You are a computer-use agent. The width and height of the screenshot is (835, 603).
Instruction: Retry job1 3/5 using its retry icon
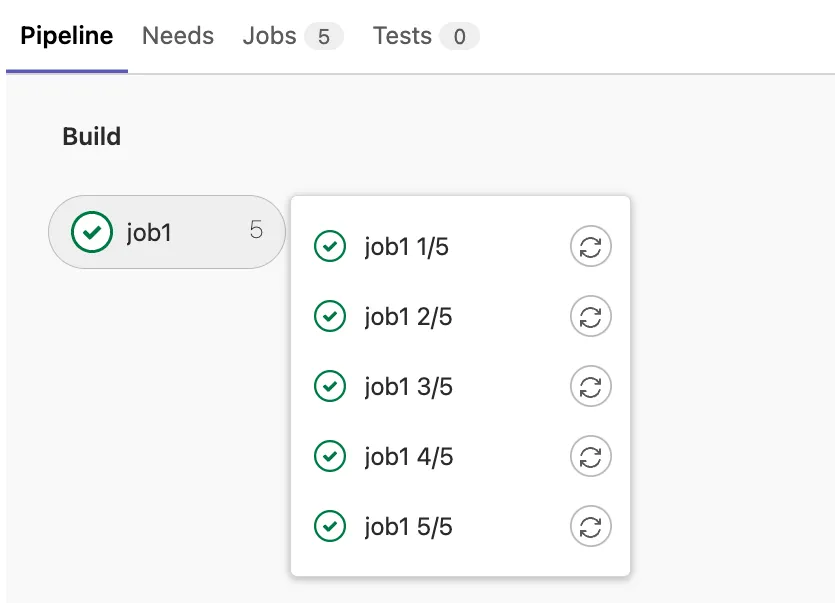[590, 386]
